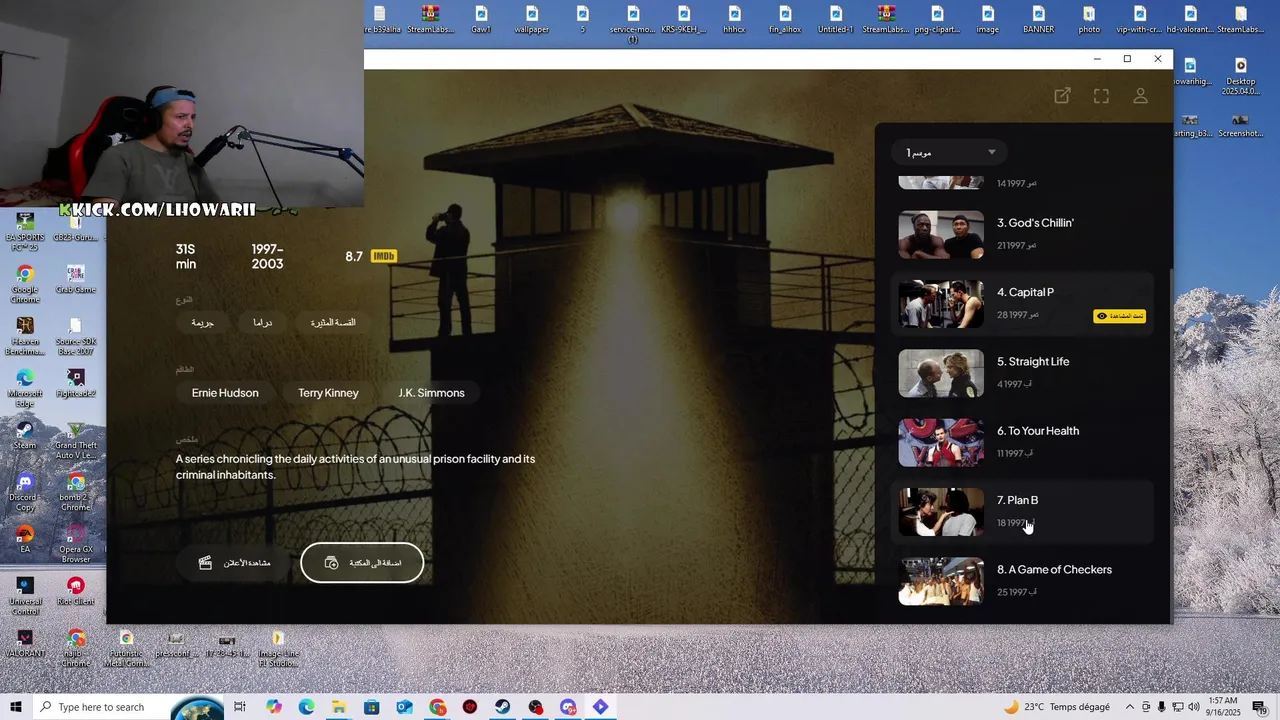
Task: Open Riot Client desktop shortcut
Action: (x=76, y=591)
